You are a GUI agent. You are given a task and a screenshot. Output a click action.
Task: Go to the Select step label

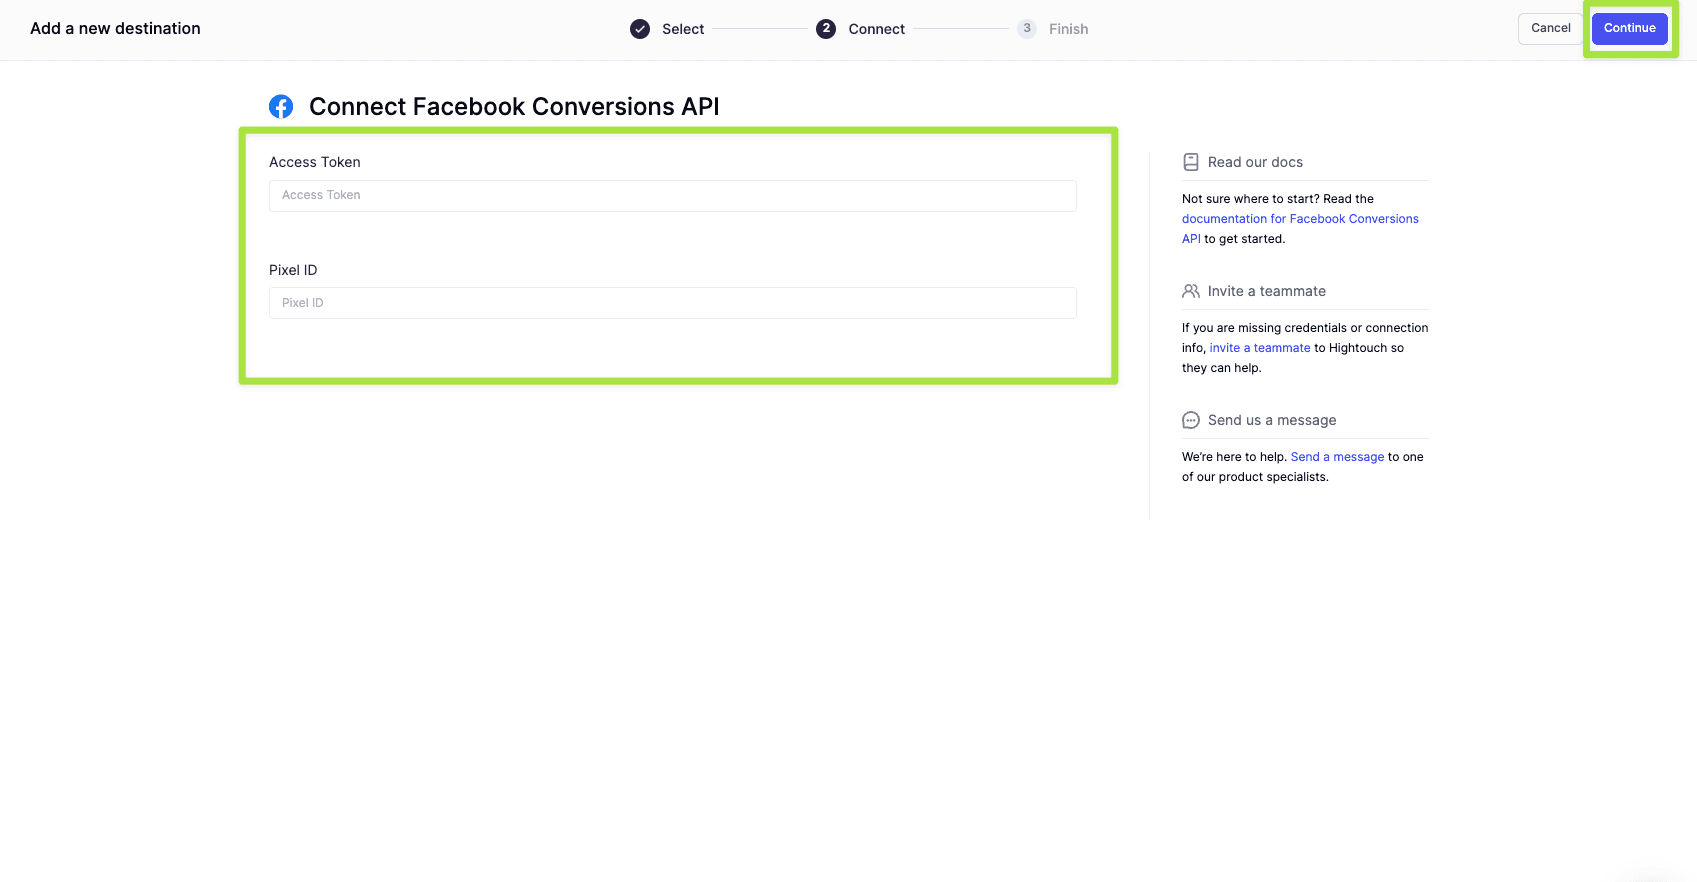[683, 29]
